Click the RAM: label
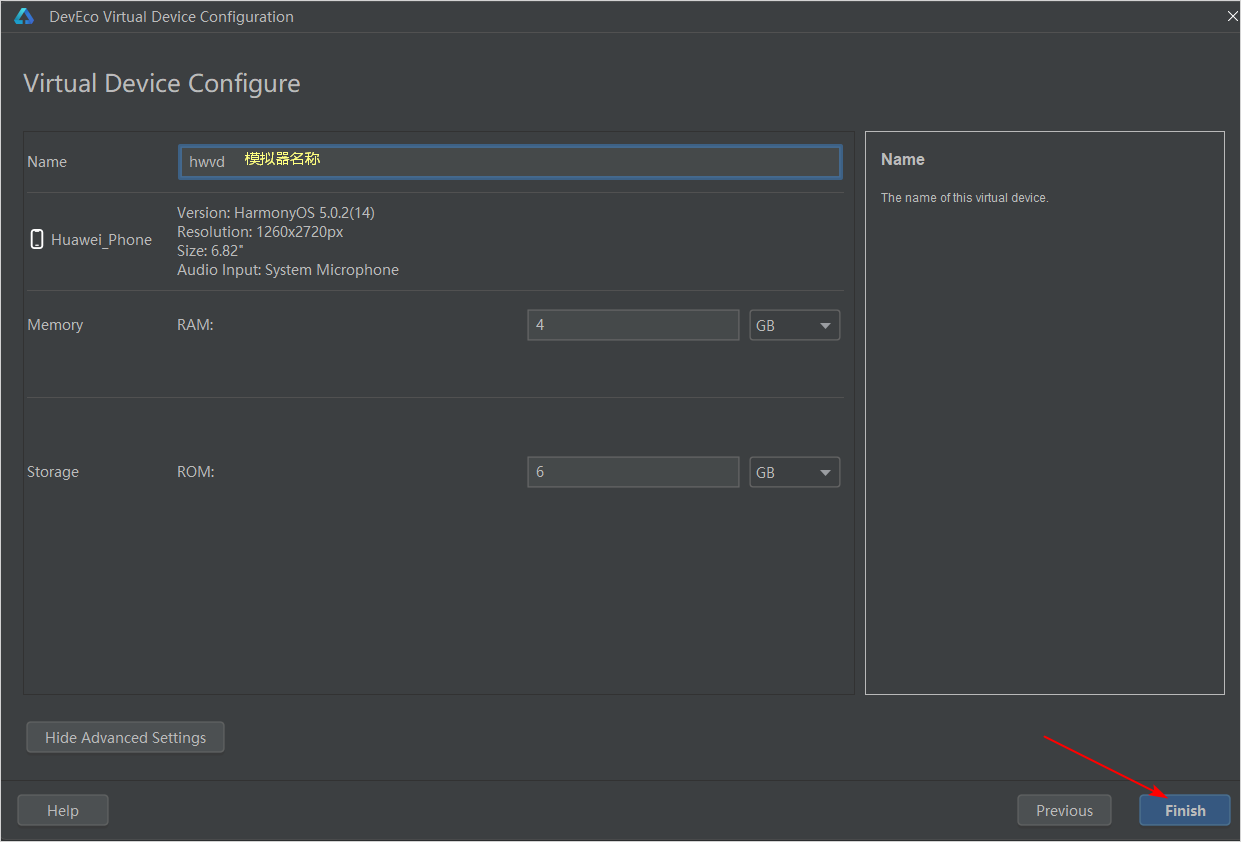 pos(195,325)
